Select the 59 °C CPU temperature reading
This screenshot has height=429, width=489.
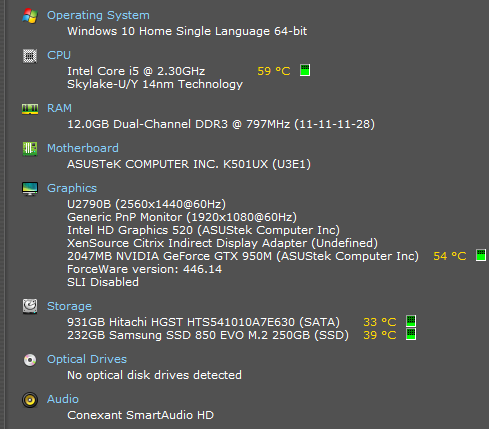coord(274,71)
